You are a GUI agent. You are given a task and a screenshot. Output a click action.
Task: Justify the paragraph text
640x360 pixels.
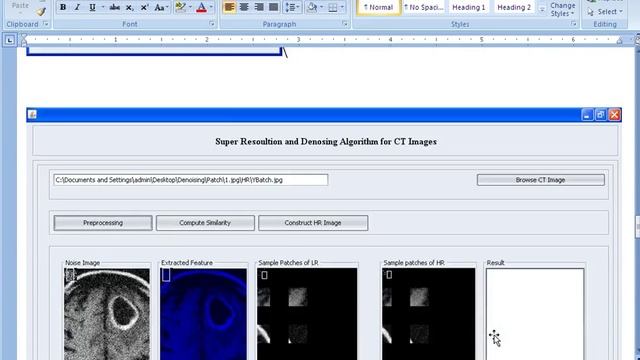273,7
